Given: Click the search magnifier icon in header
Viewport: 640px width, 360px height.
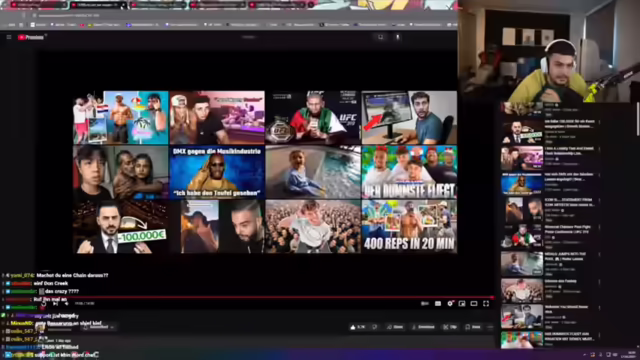Looking at the screenshot, I should [380, 37].
